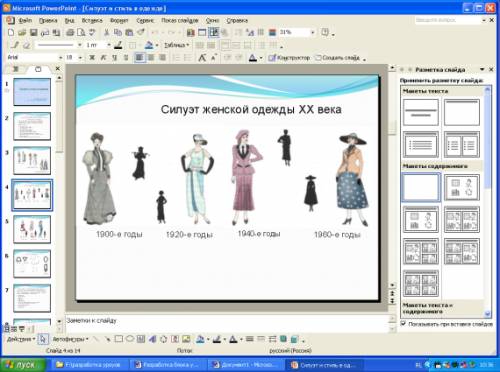The height and width of the screenshot is (372, 500).
Task: Open the Вставка menu
Action: point(92,21)
